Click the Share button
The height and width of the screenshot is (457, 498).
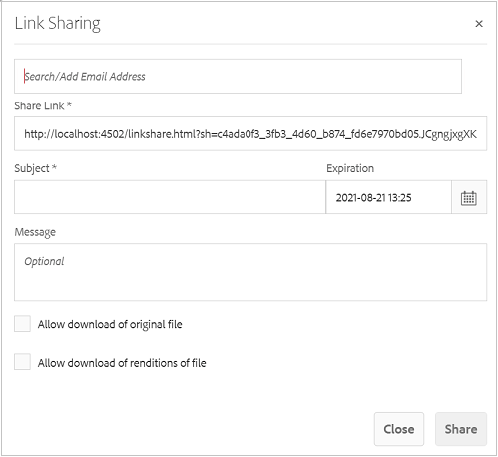461,429
